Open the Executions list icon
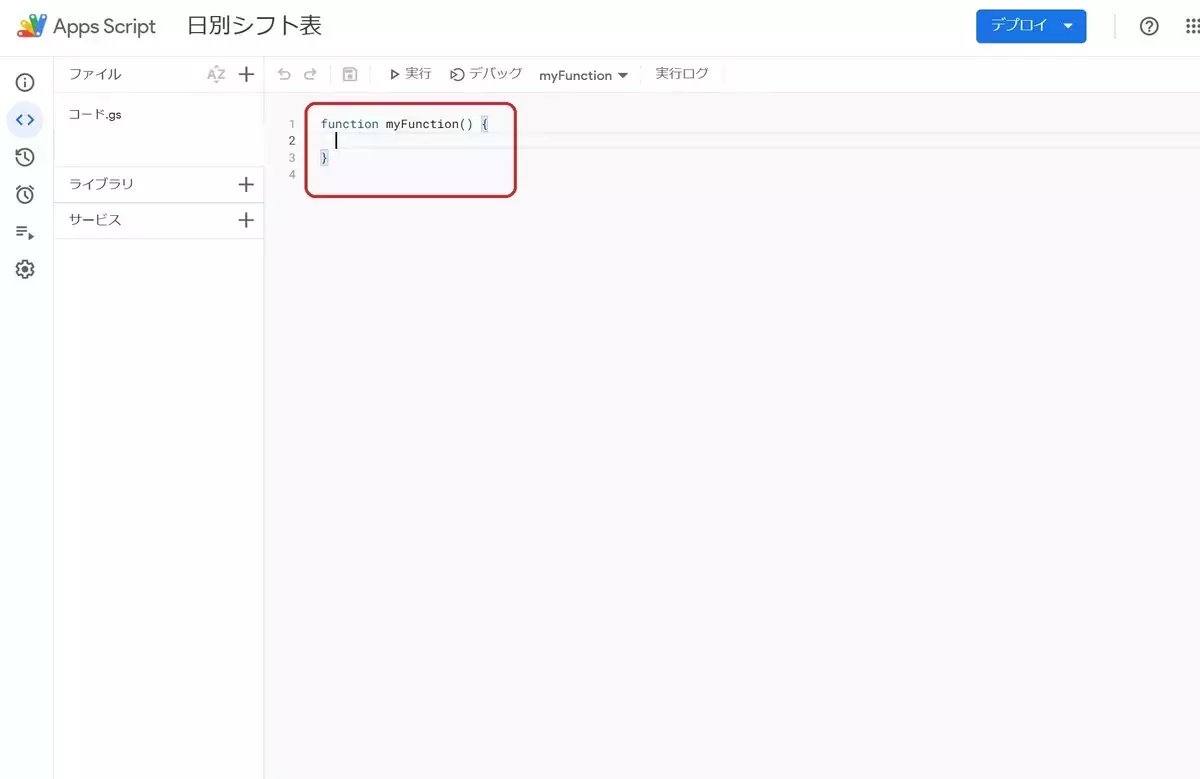 coord(25,232)
